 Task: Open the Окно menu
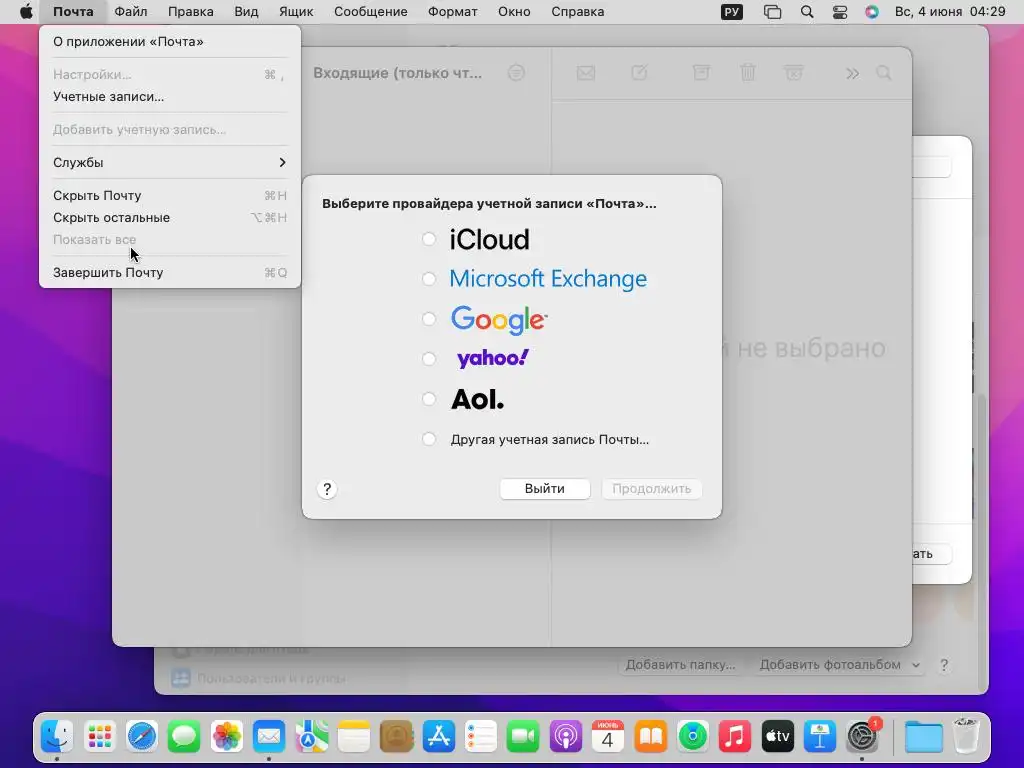pyautogui.click(x=514, y=12)
